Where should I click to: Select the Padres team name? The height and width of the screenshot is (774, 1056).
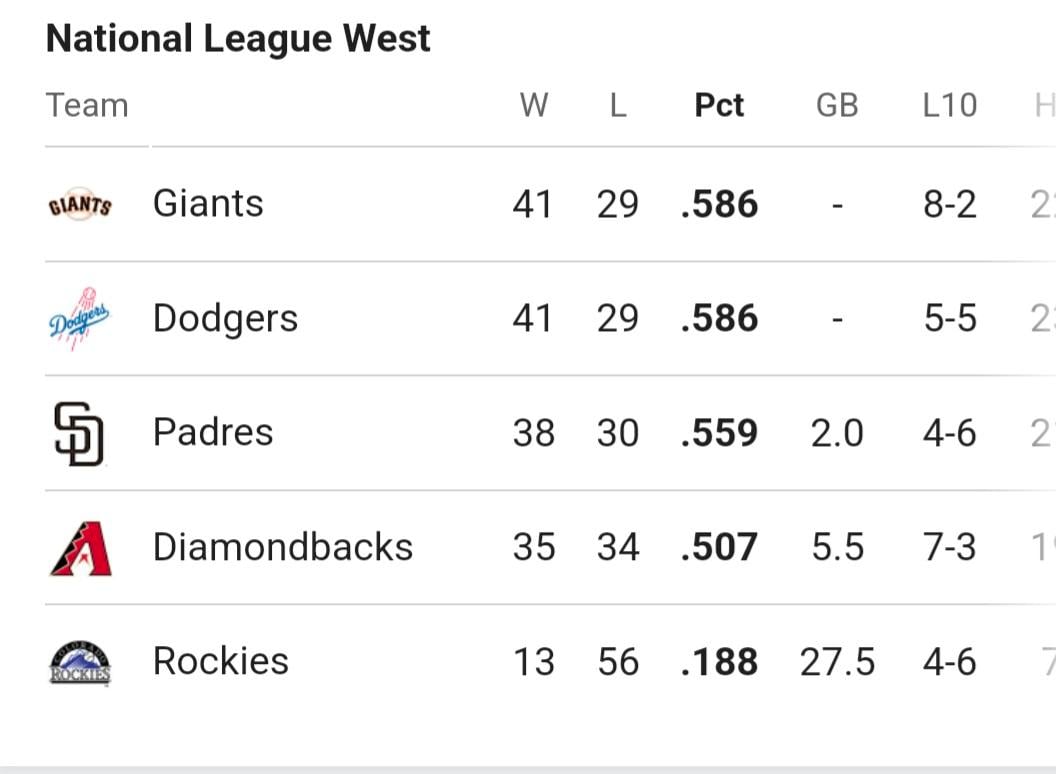[x=213, y=432]
